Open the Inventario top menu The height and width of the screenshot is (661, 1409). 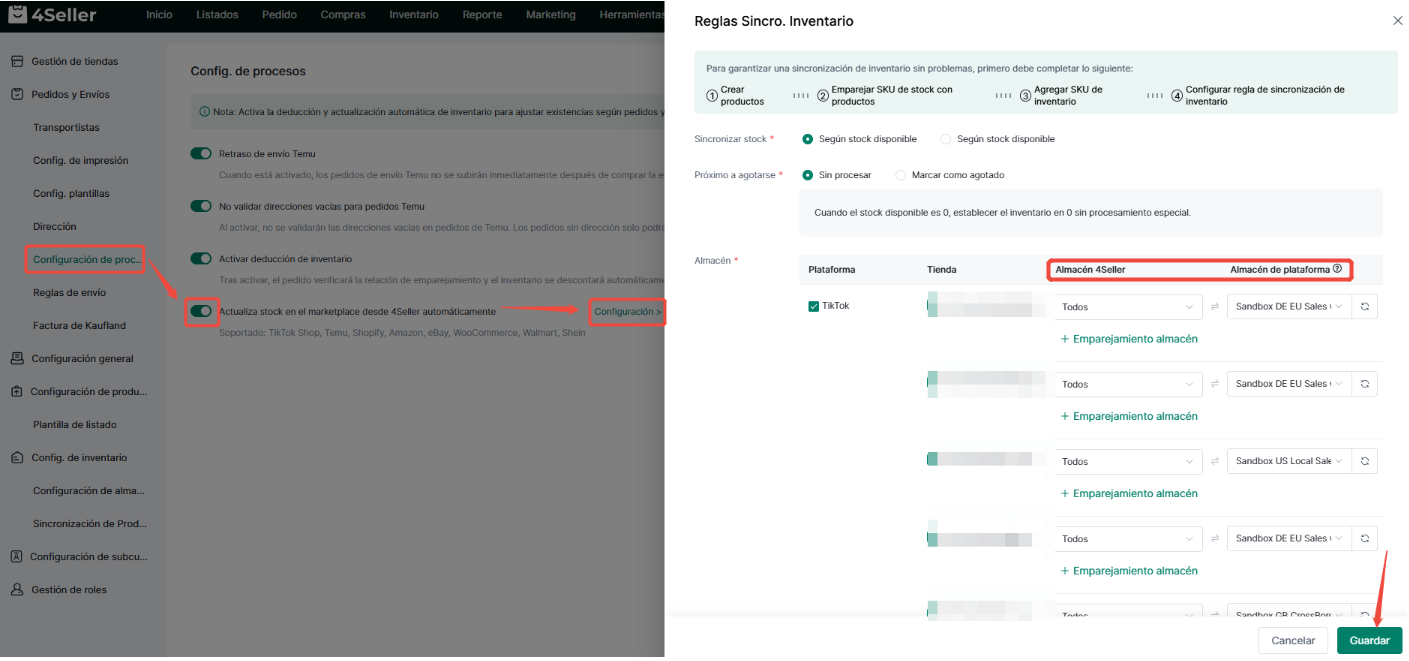pyautogui.click(x=414, y=15)
